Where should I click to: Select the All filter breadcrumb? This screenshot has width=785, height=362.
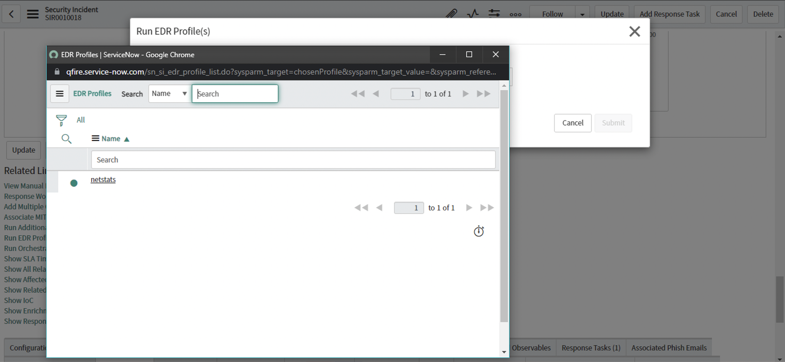[x=81, y=120]
